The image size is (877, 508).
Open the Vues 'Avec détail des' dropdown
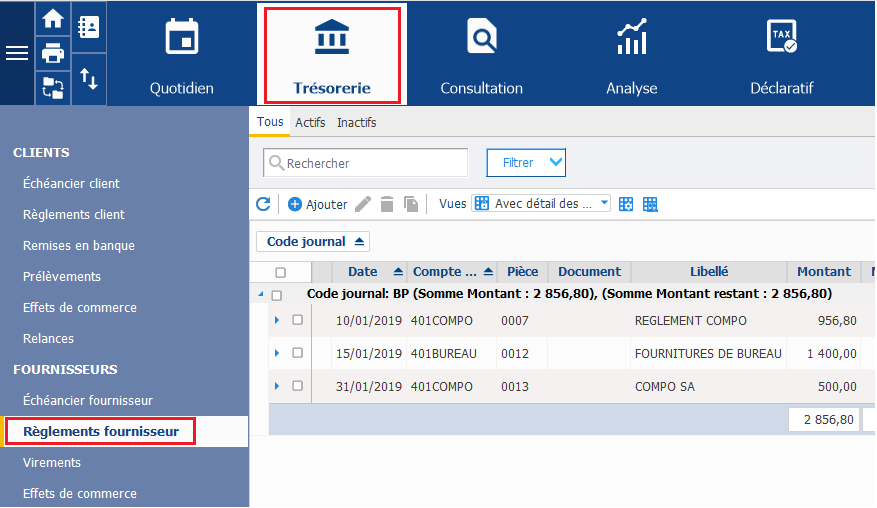pyautogui.click(x=541, y=204)
